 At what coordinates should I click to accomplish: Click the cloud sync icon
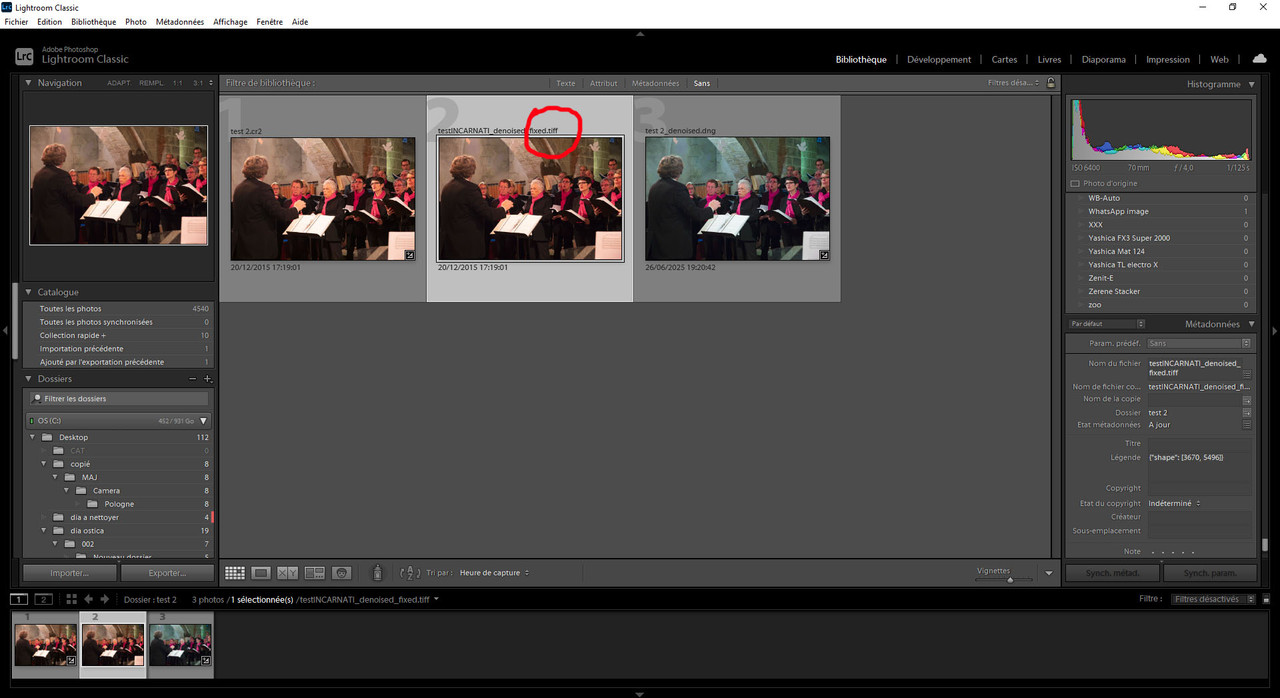(x=1259, y=59)
